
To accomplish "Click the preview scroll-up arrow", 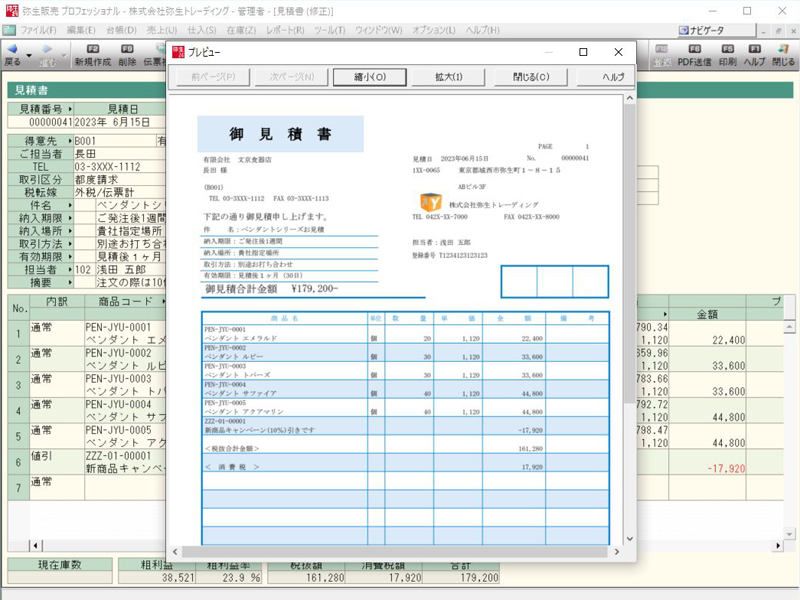I will click(x=630, y=98).
